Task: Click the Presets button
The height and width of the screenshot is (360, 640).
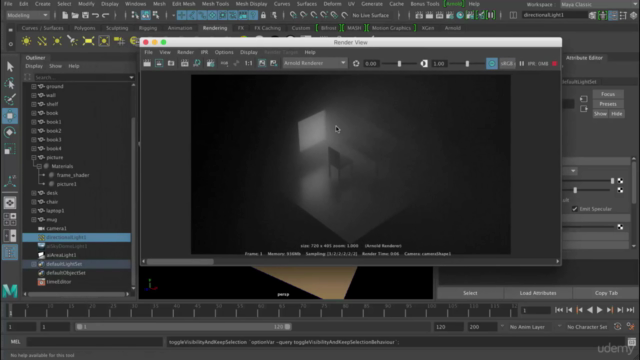Action: coord(608,104)
